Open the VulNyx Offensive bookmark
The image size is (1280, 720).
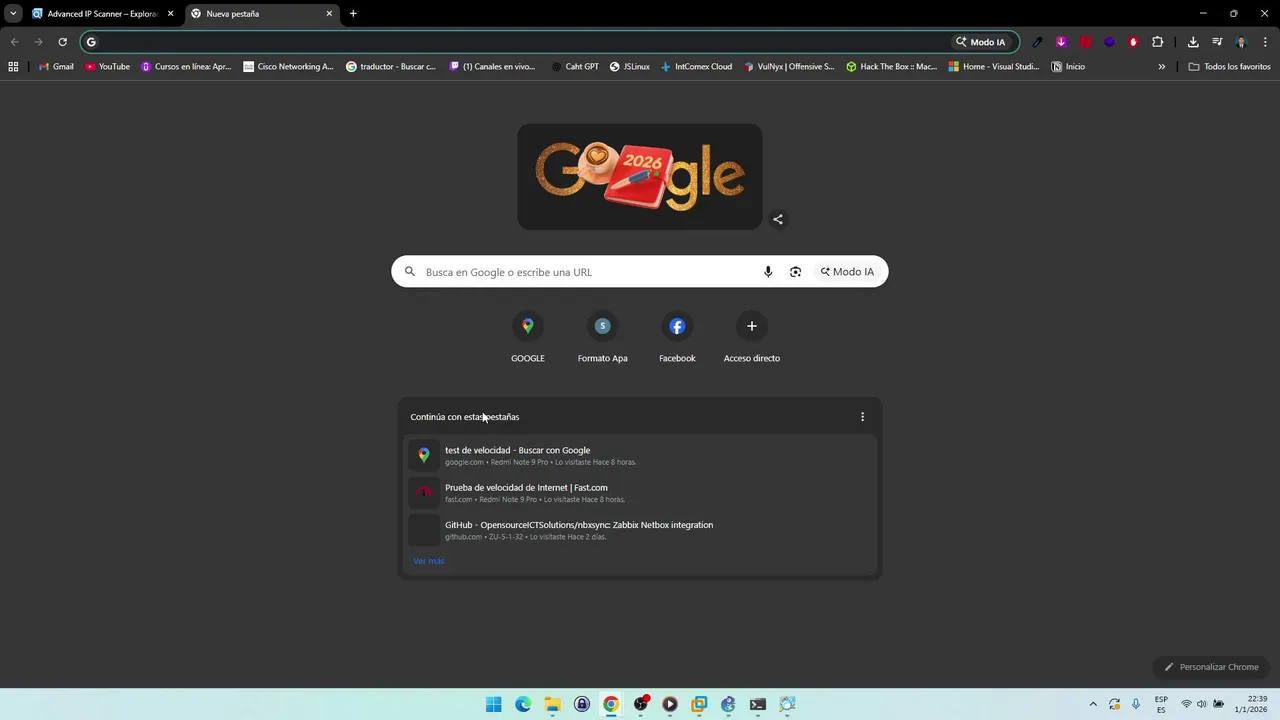[x=789, y=67]
